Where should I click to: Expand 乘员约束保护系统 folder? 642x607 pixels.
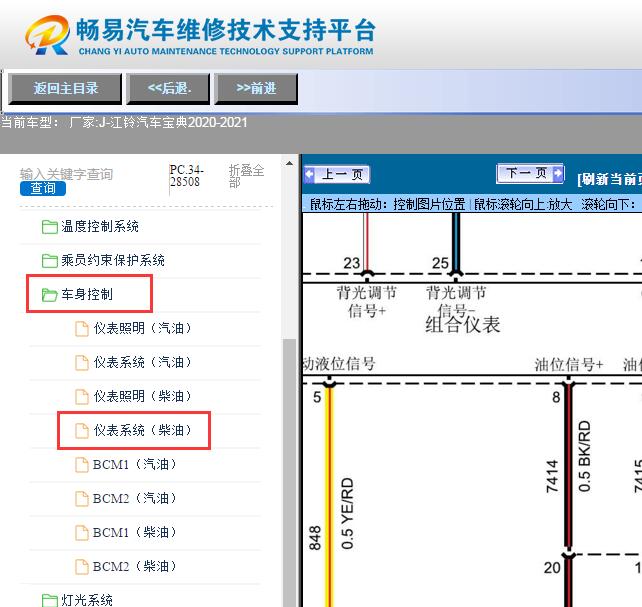(113, 260)
